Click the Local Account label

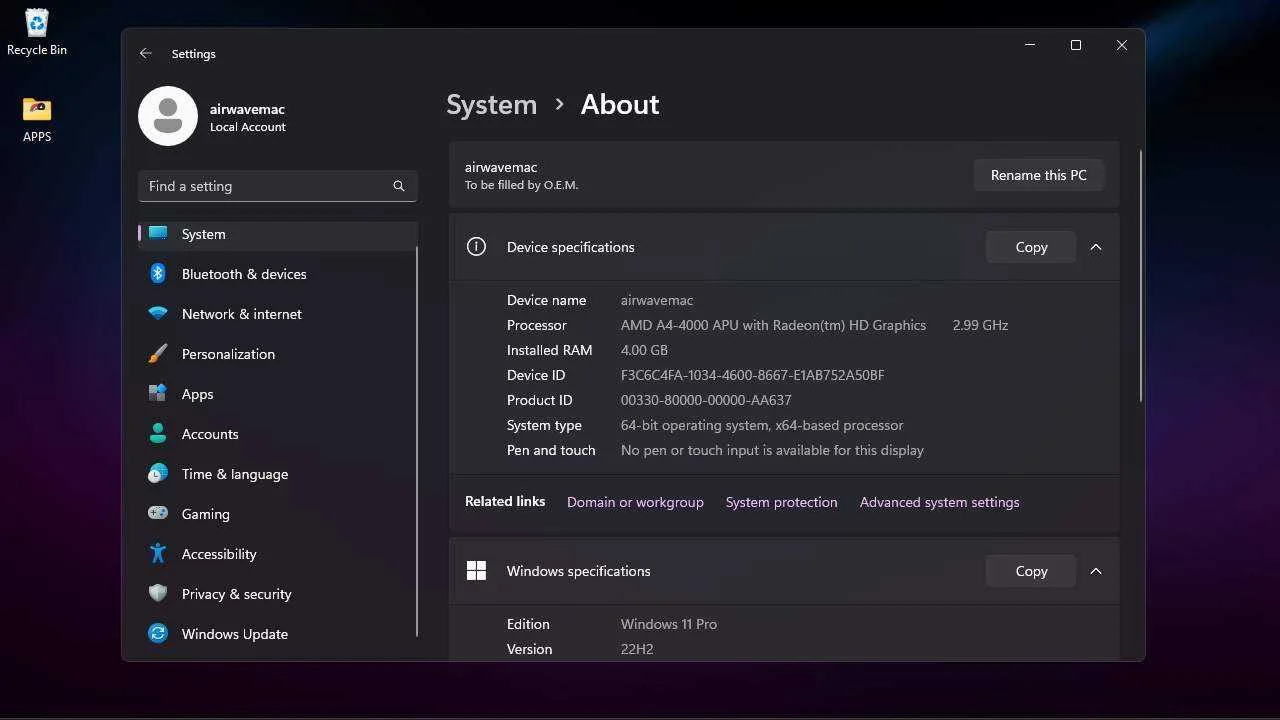tap(248, 127)
